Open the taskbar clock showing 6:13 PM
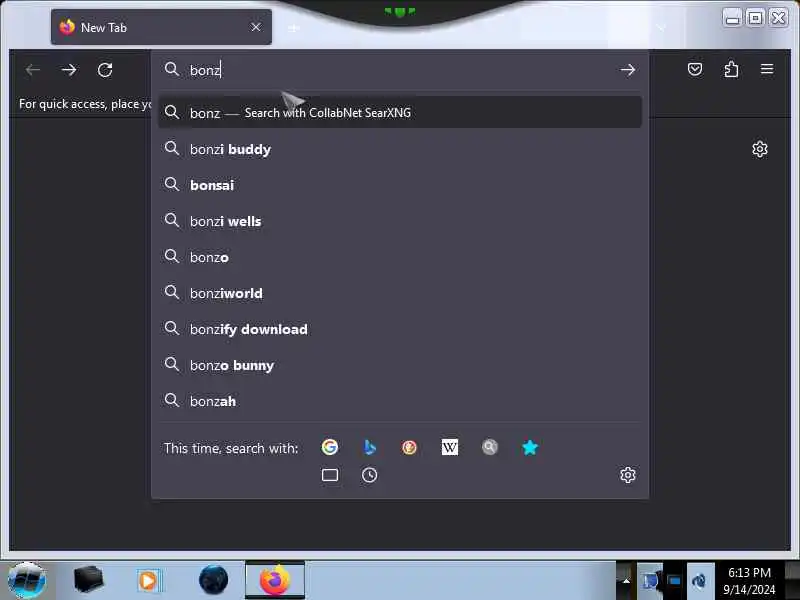The width and height of the screenshot is (800, 600). click(749, 581)
